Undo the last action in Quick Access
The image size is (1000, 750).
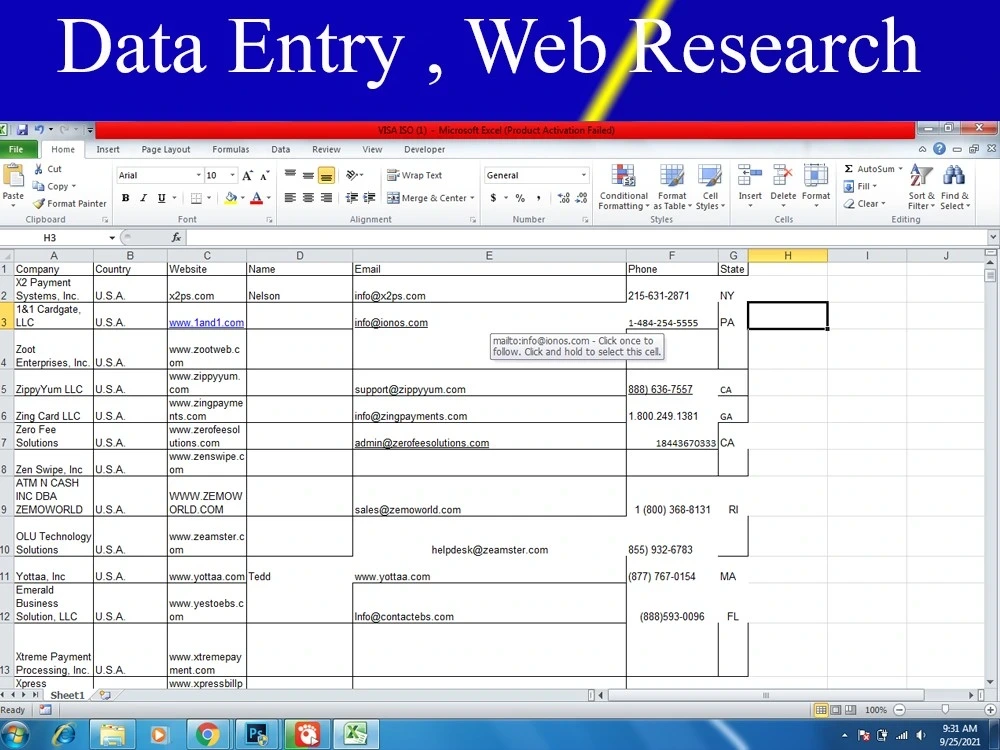[x=40, y=130]
